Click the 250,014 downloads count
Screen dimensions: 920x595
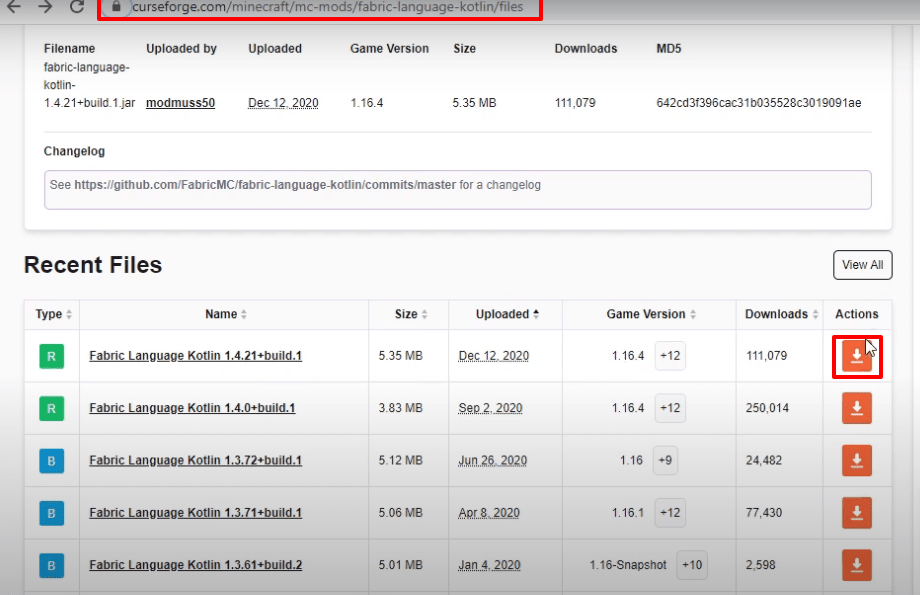(x=767, y=408)
